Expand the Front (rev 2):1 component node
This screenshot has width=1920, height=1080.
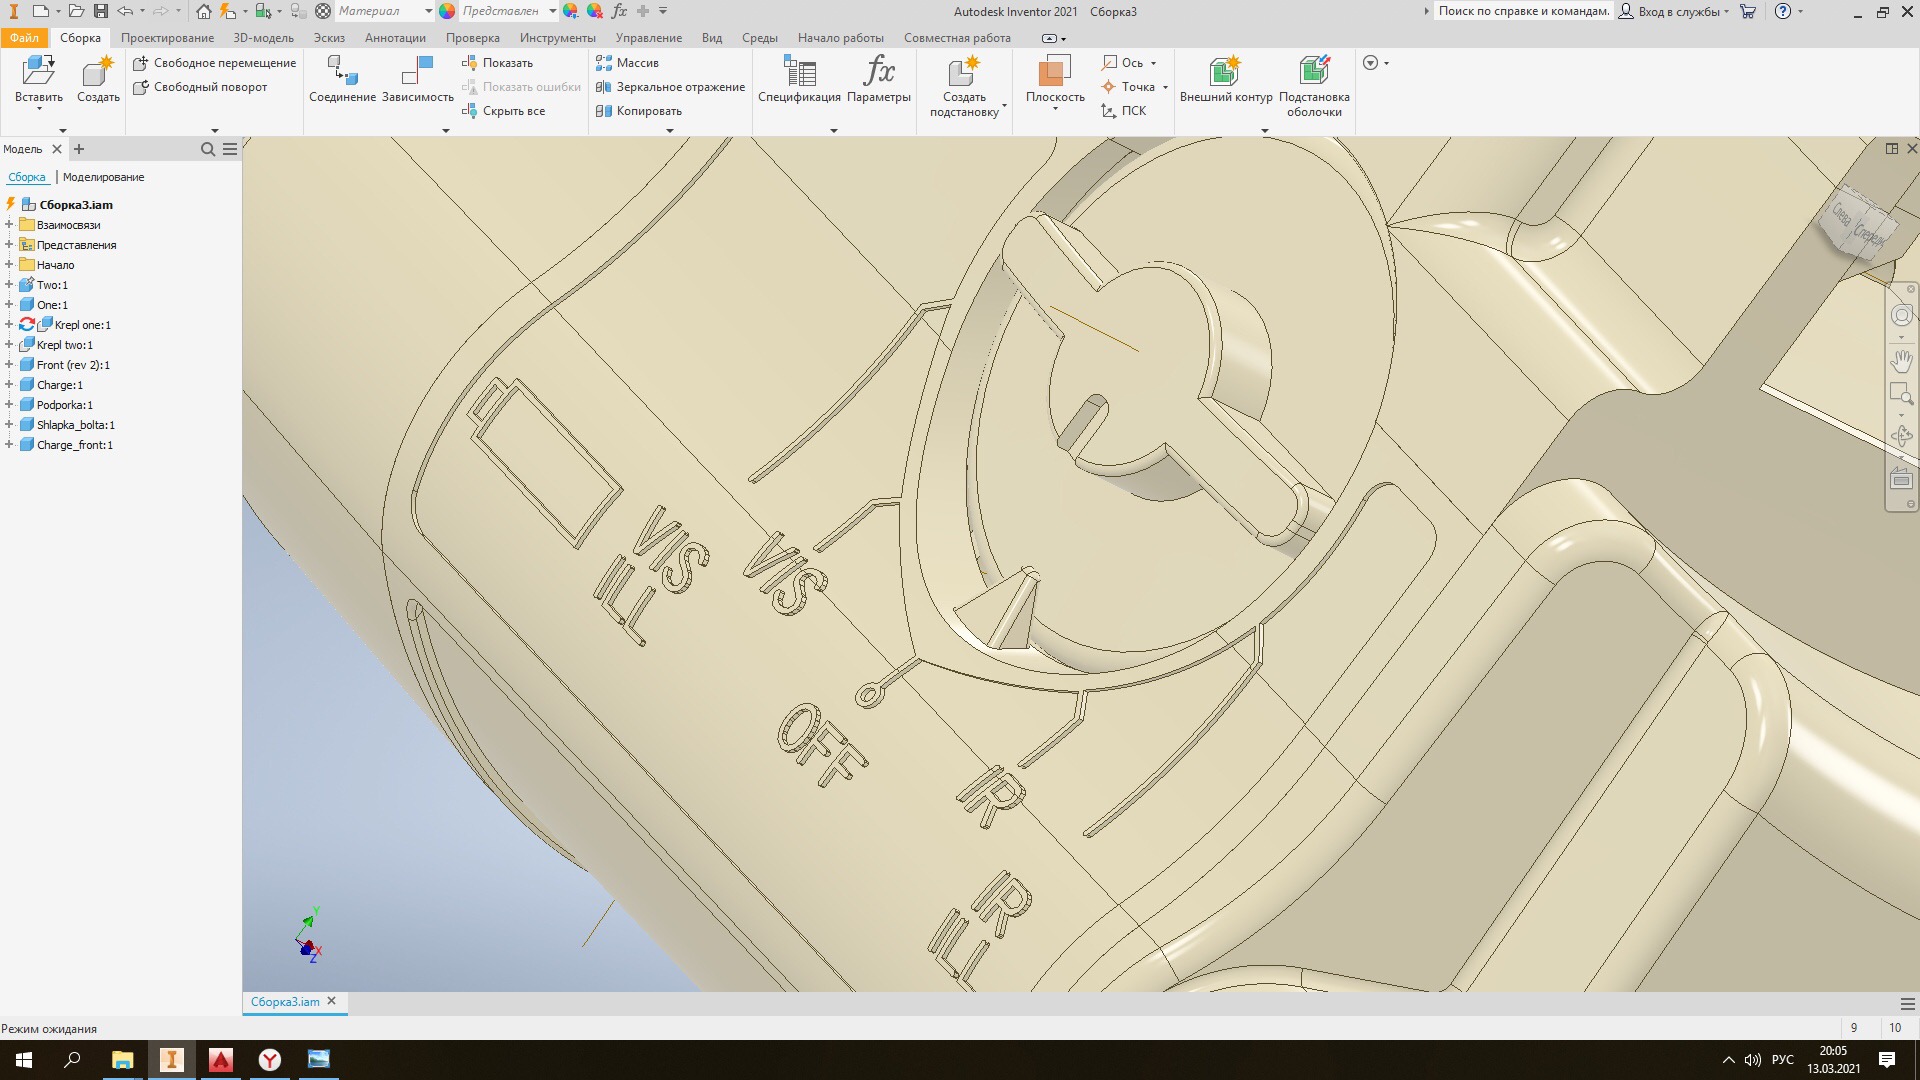[x=9, y=365]
